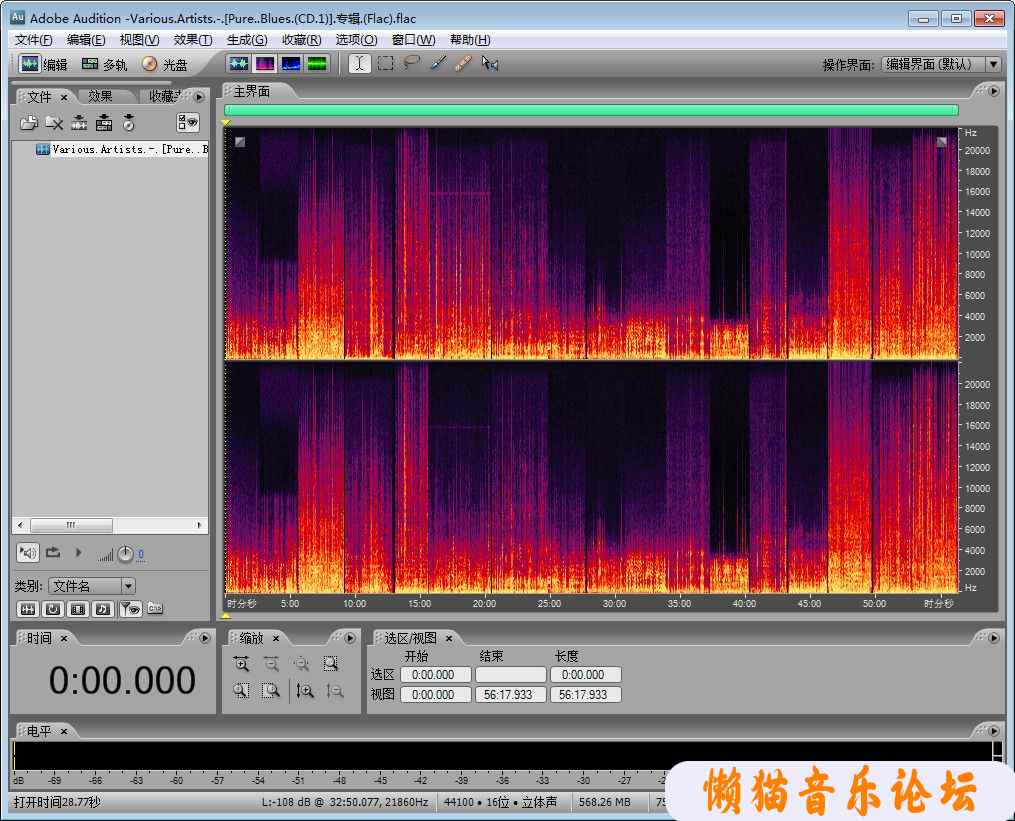Screen dimensions: 1015x821
Task: Toggle show video files filter button
Action: point(78,609)
